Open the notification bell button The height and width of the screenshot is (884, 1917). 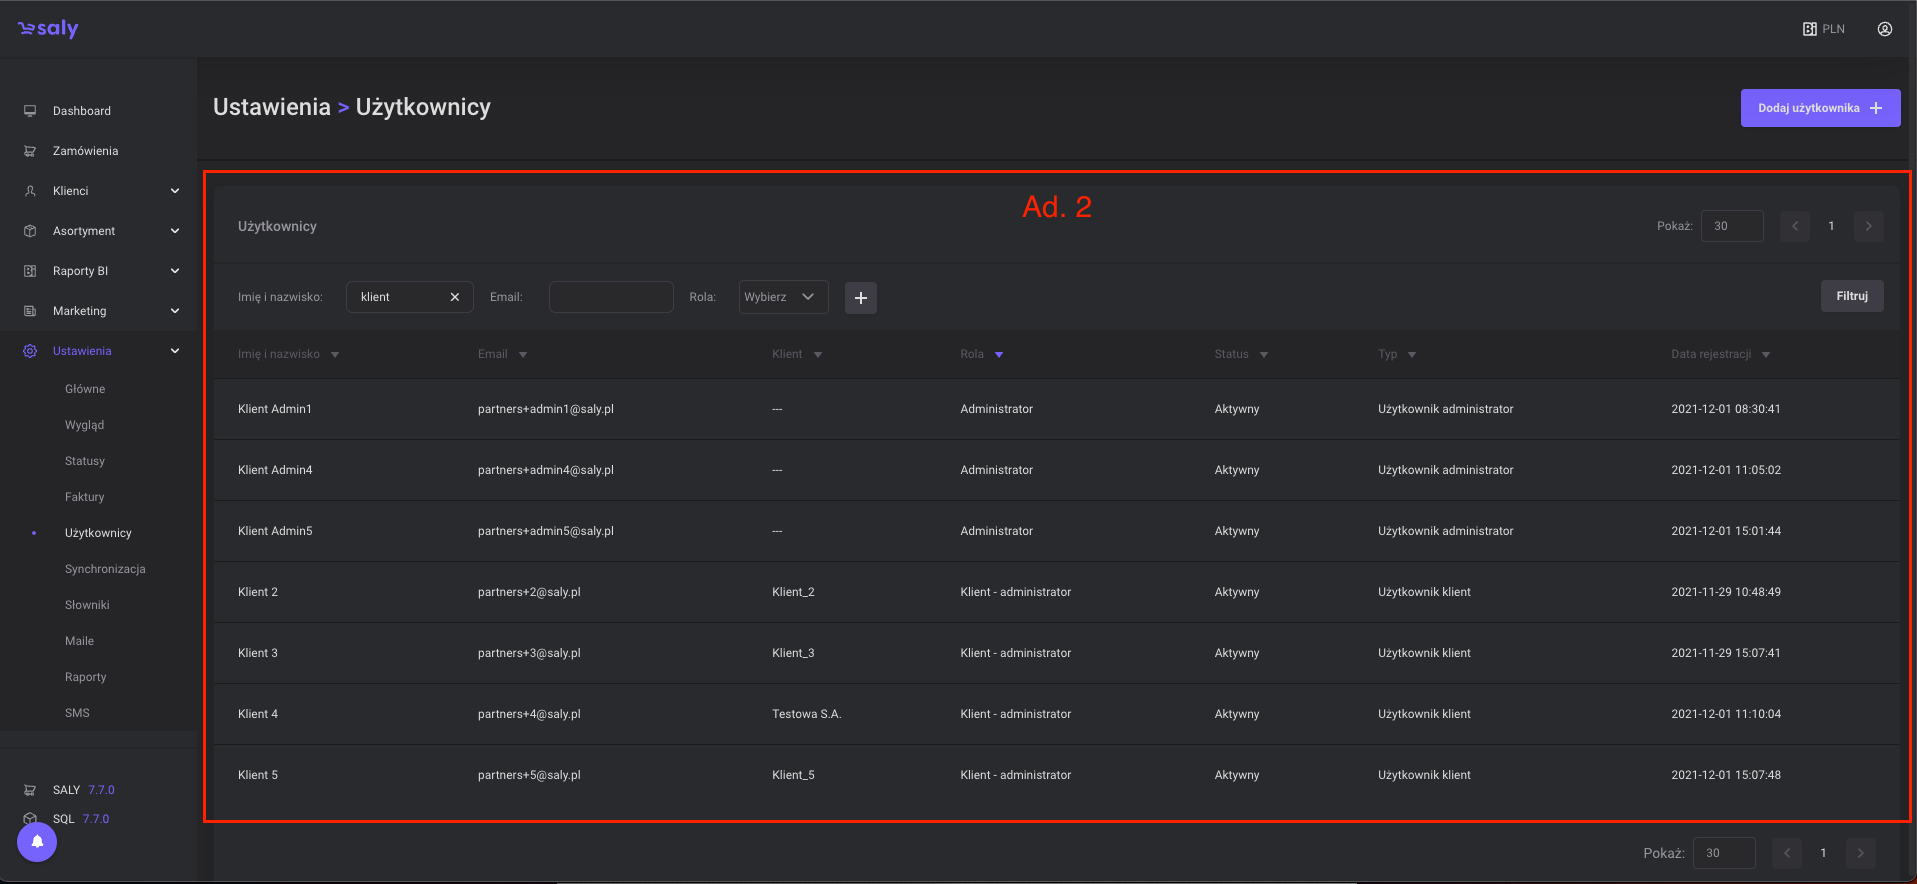click(x=37, y=842)
